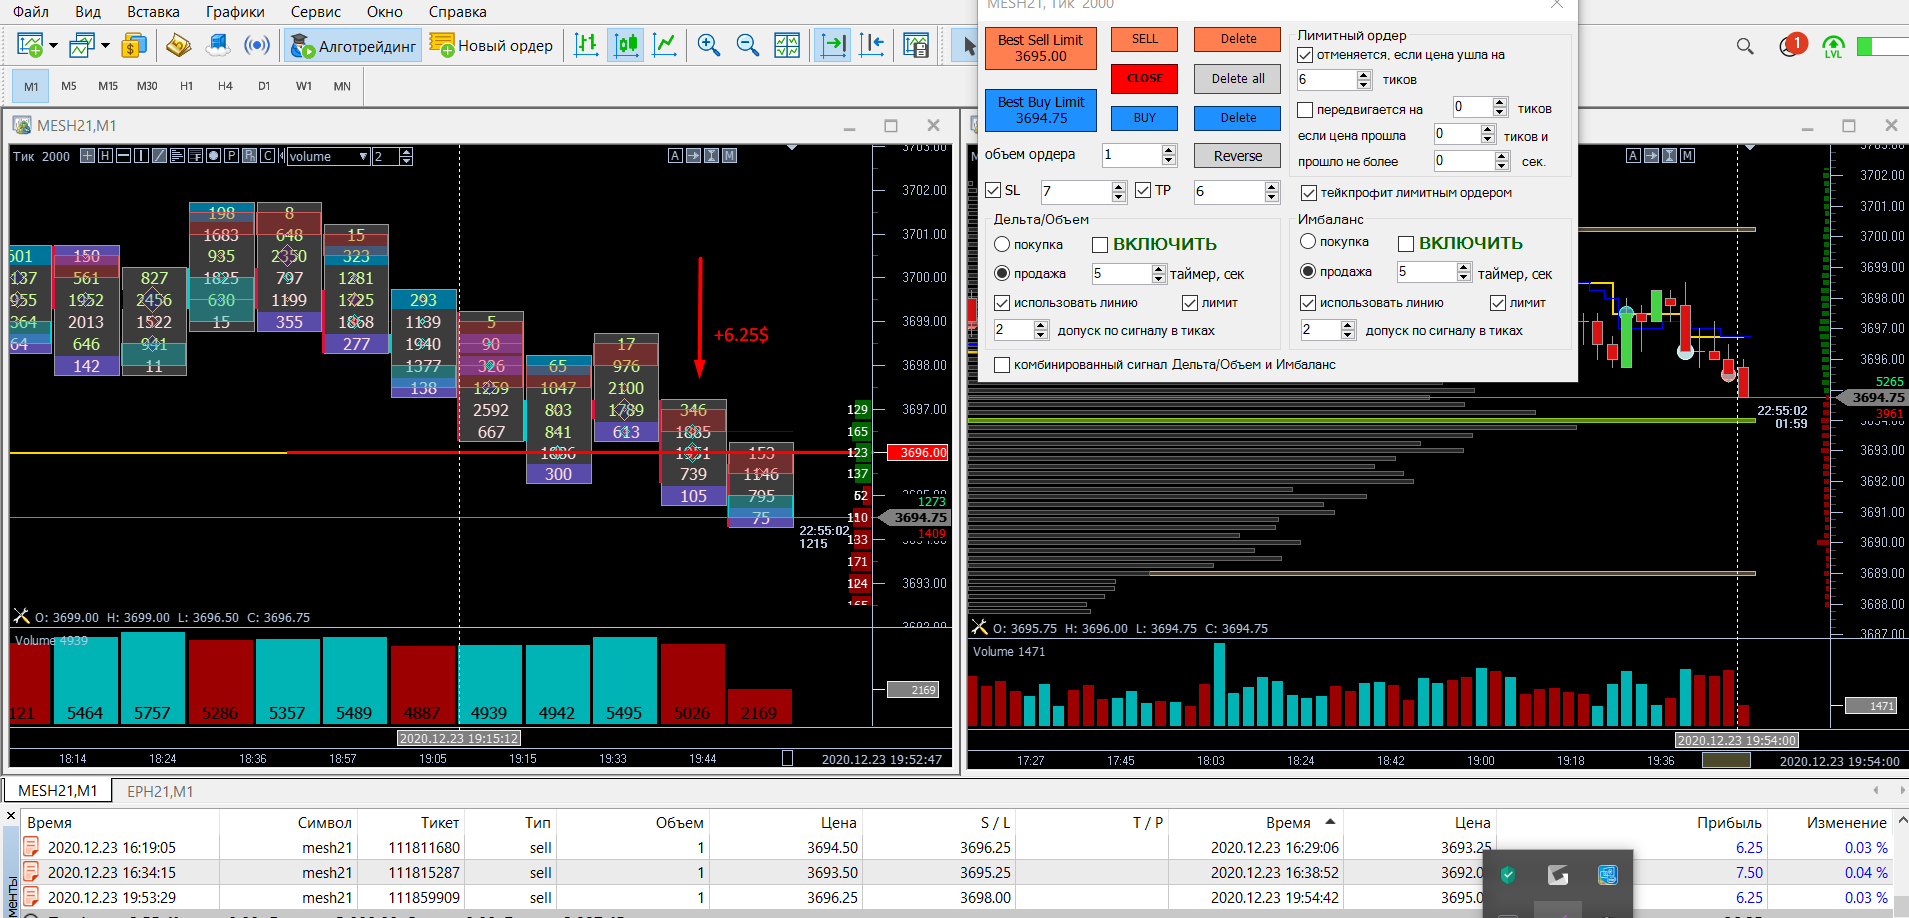
Task: Open the green LVL connection icon
Action: 1833,46
